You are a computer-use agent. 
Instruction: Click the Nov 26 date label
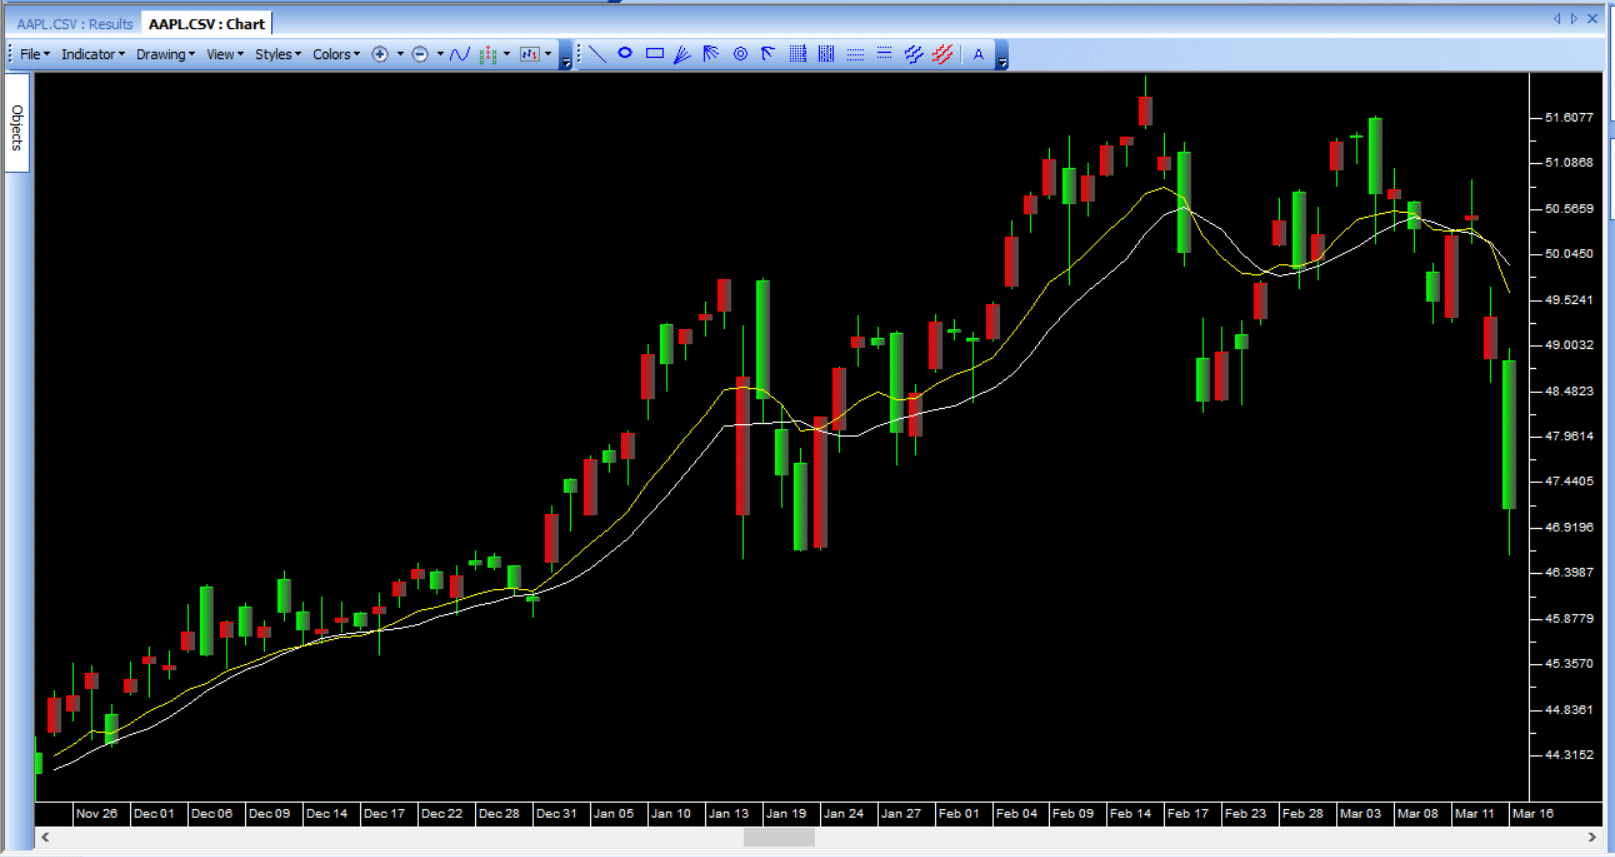(x=96, y=813)
